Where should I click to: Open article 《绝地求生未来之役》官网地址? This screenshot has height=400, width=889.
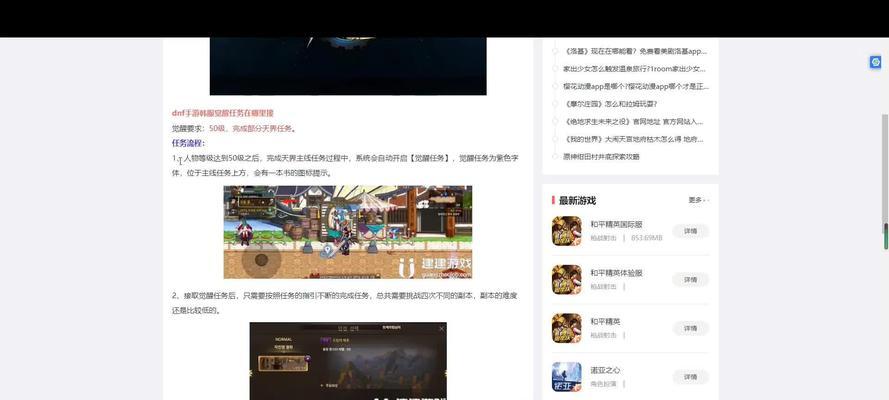(634, 121)
